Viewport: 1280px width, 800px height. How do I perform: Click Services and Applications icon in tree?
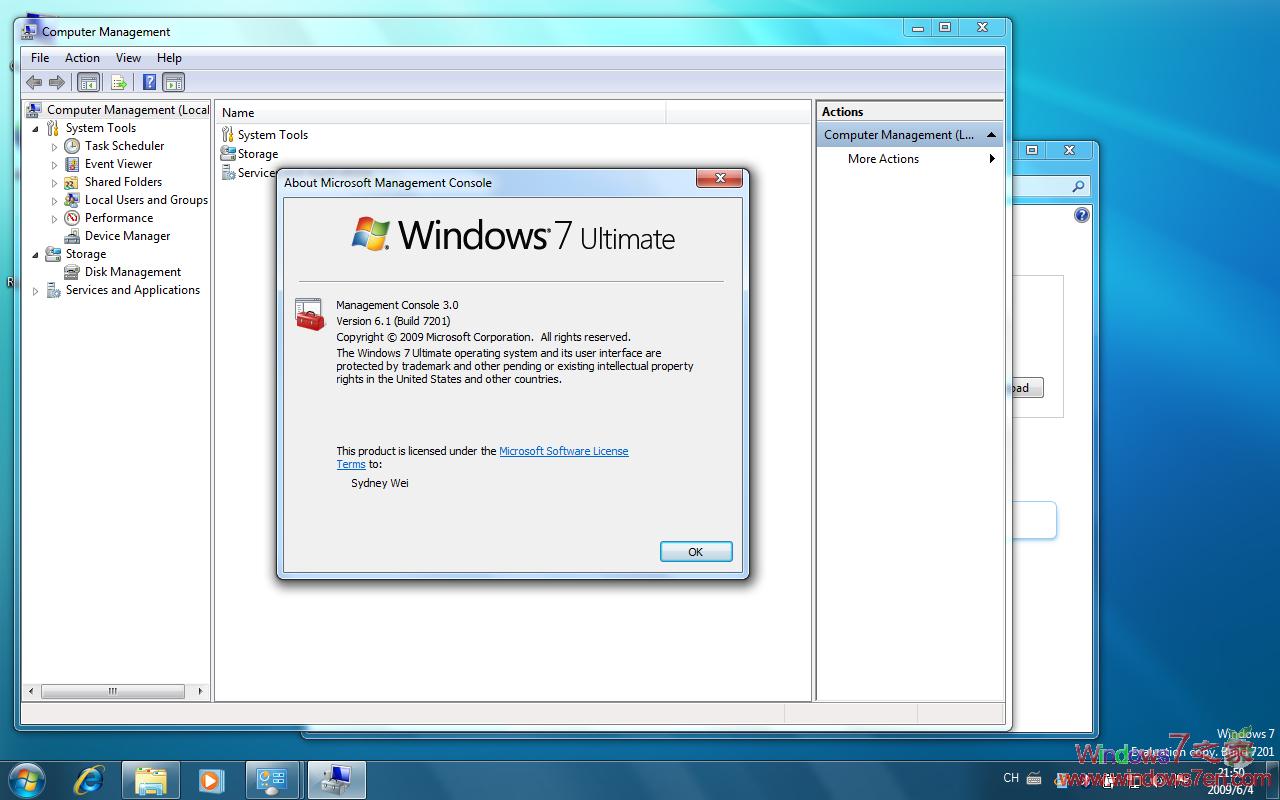coord(53,290)
